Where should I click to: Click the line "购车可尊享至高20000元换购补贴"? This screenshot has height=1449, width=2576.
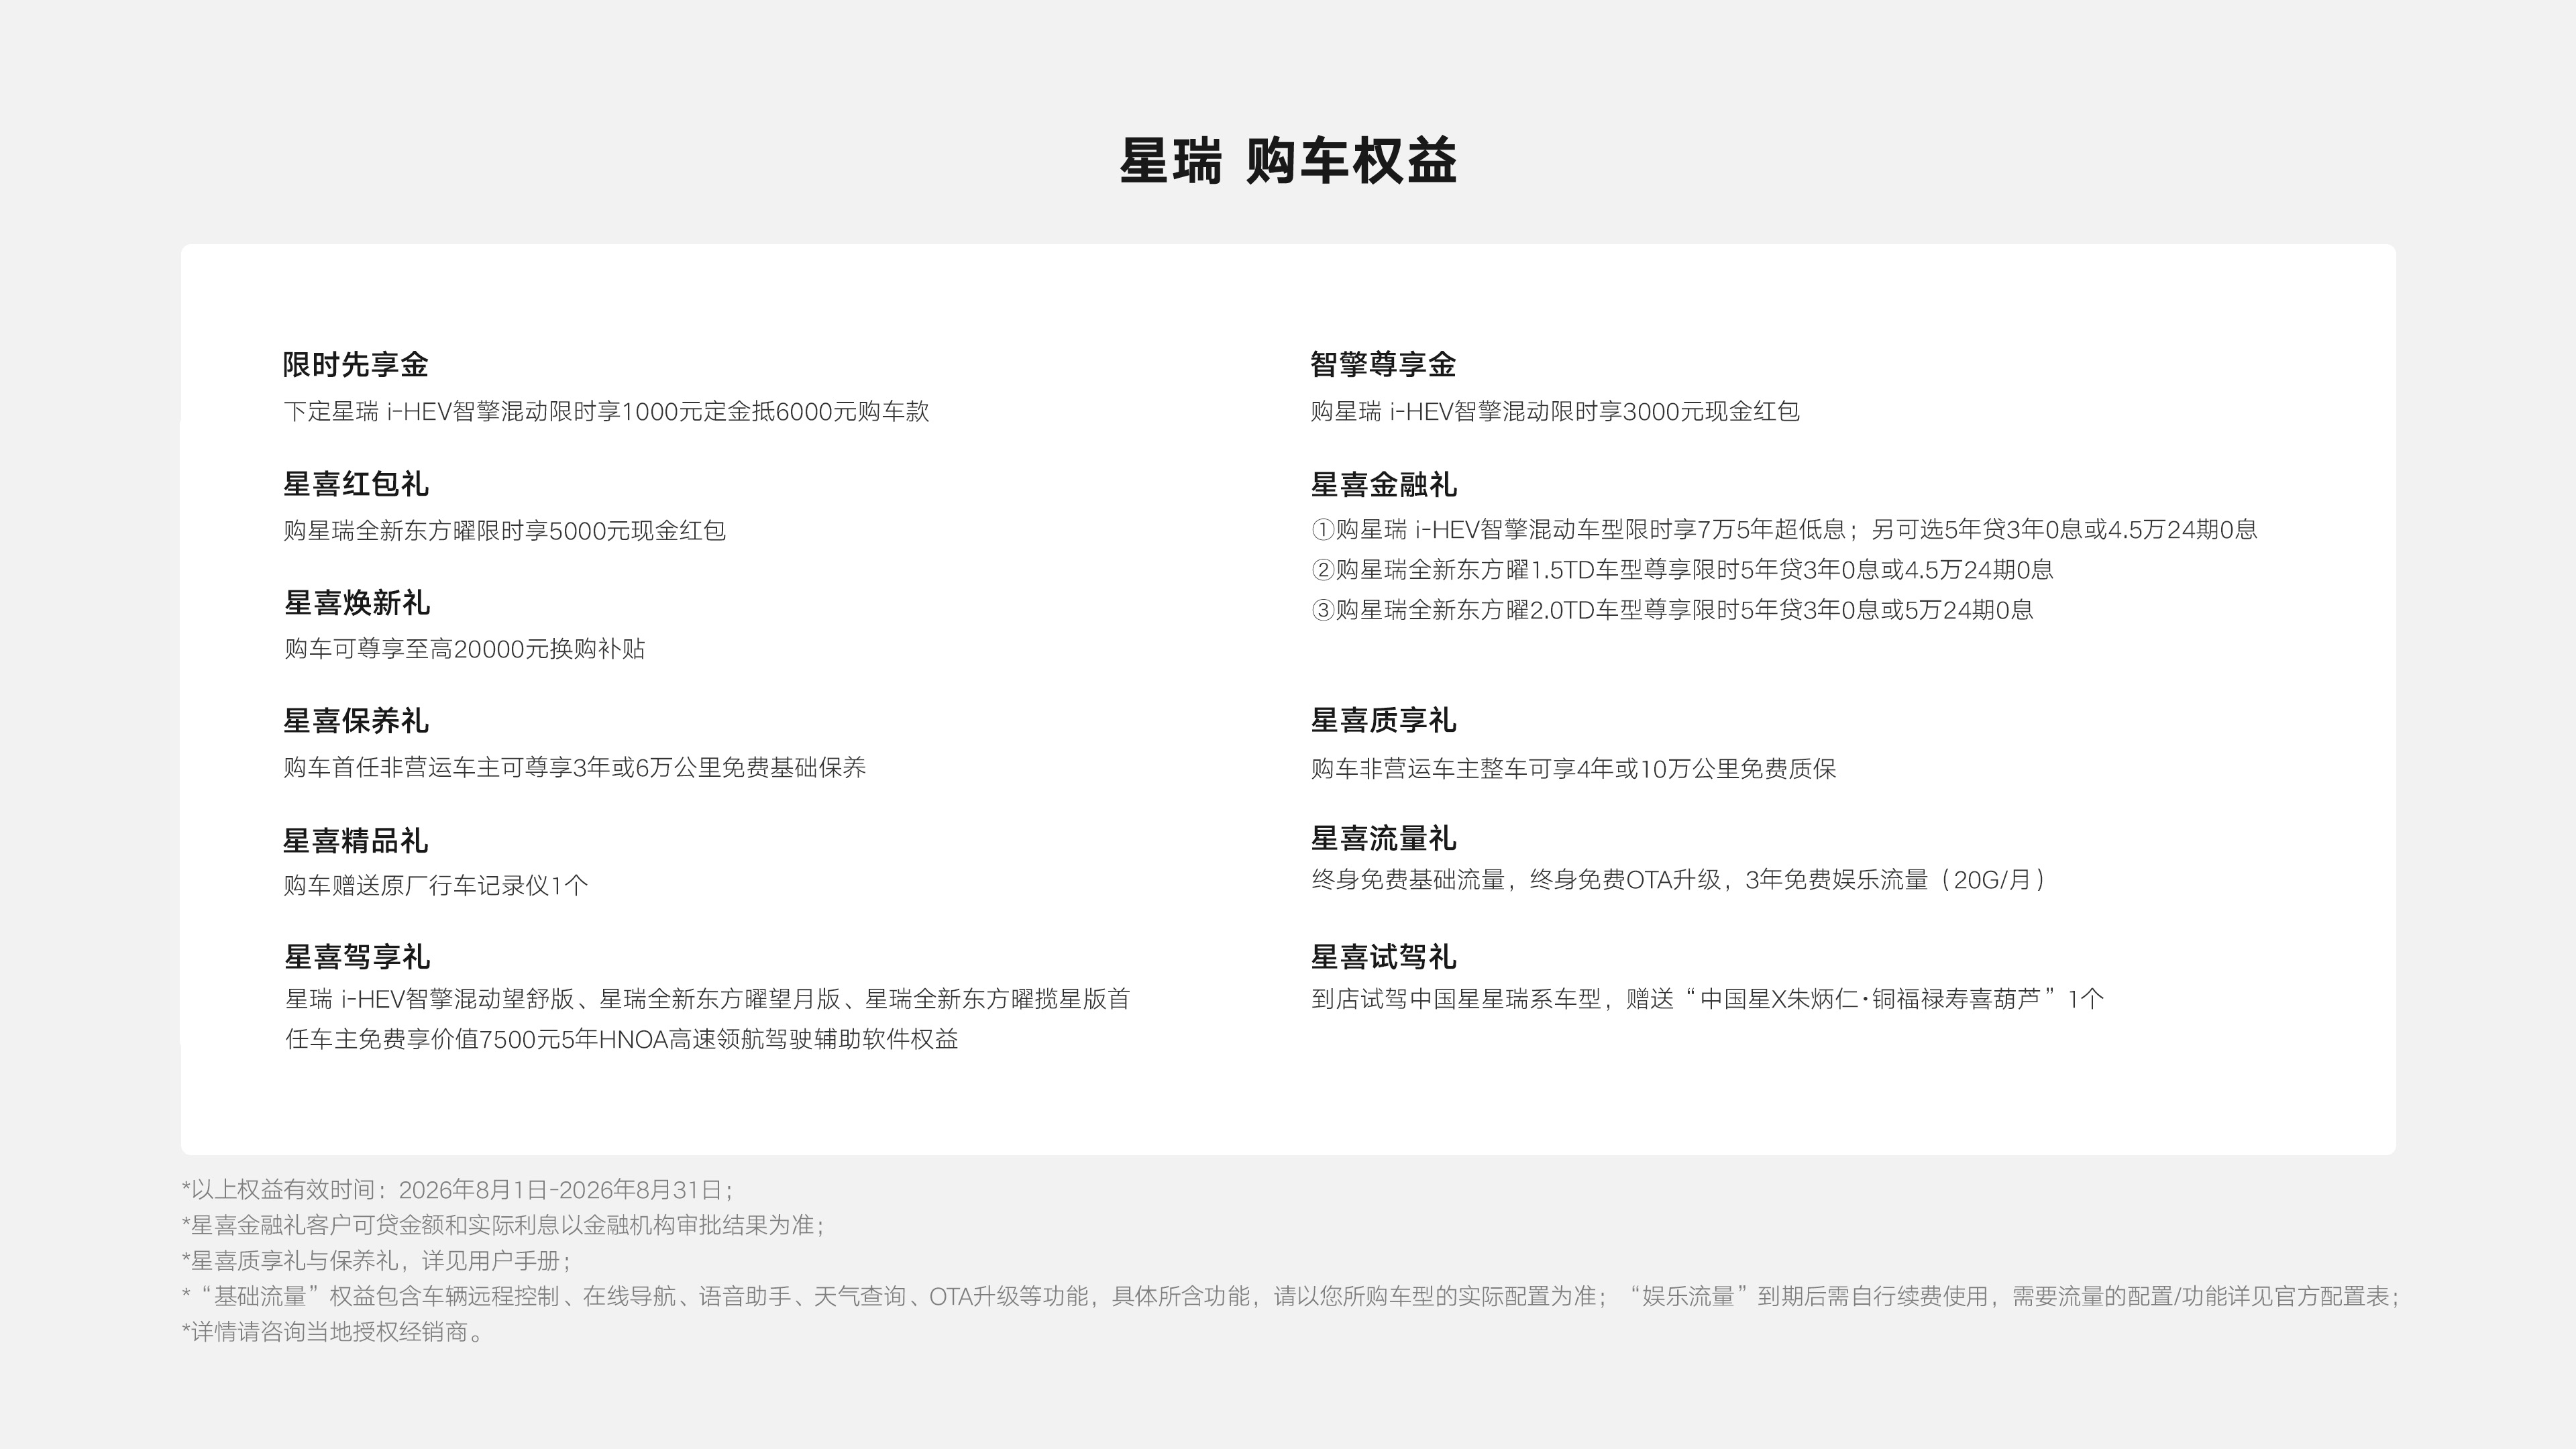[464, 649]
